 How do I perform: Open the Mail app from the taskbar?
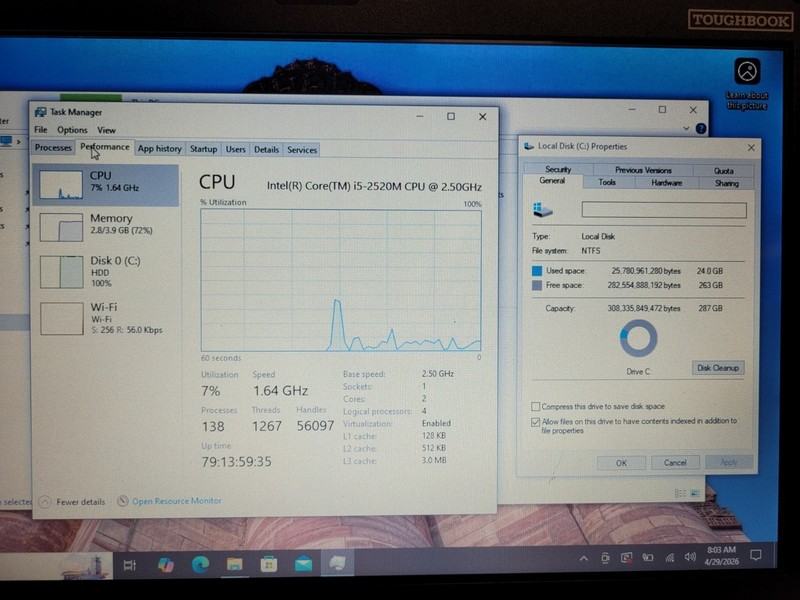click(304, 564)
